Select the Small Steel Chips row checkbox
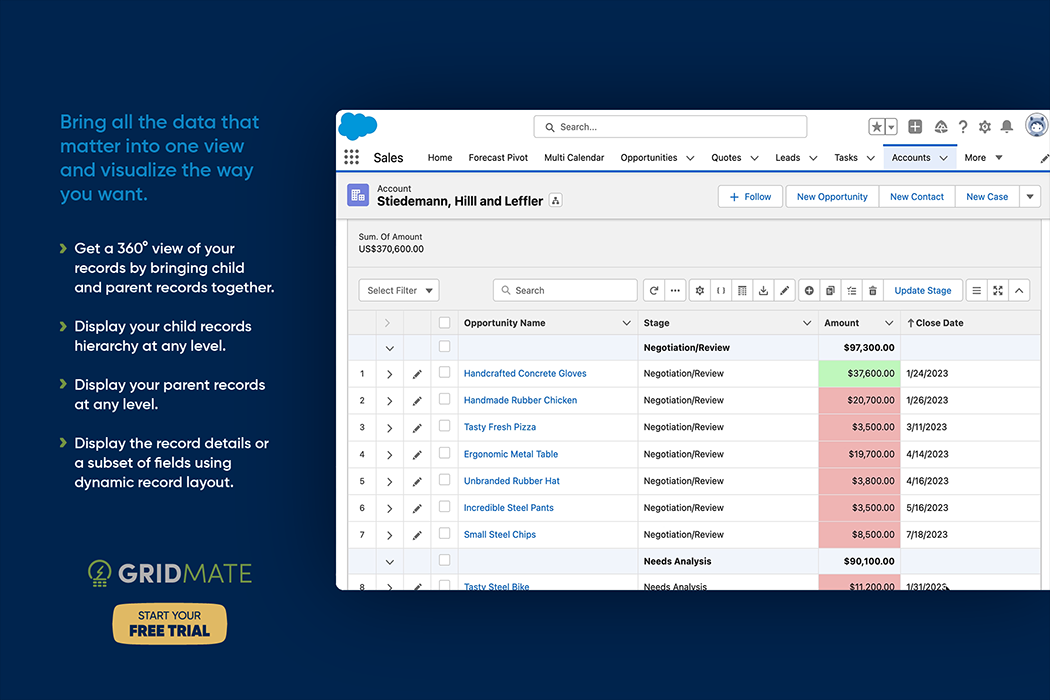The height and width of the screenshot is (700, 1050). (445, 534)
